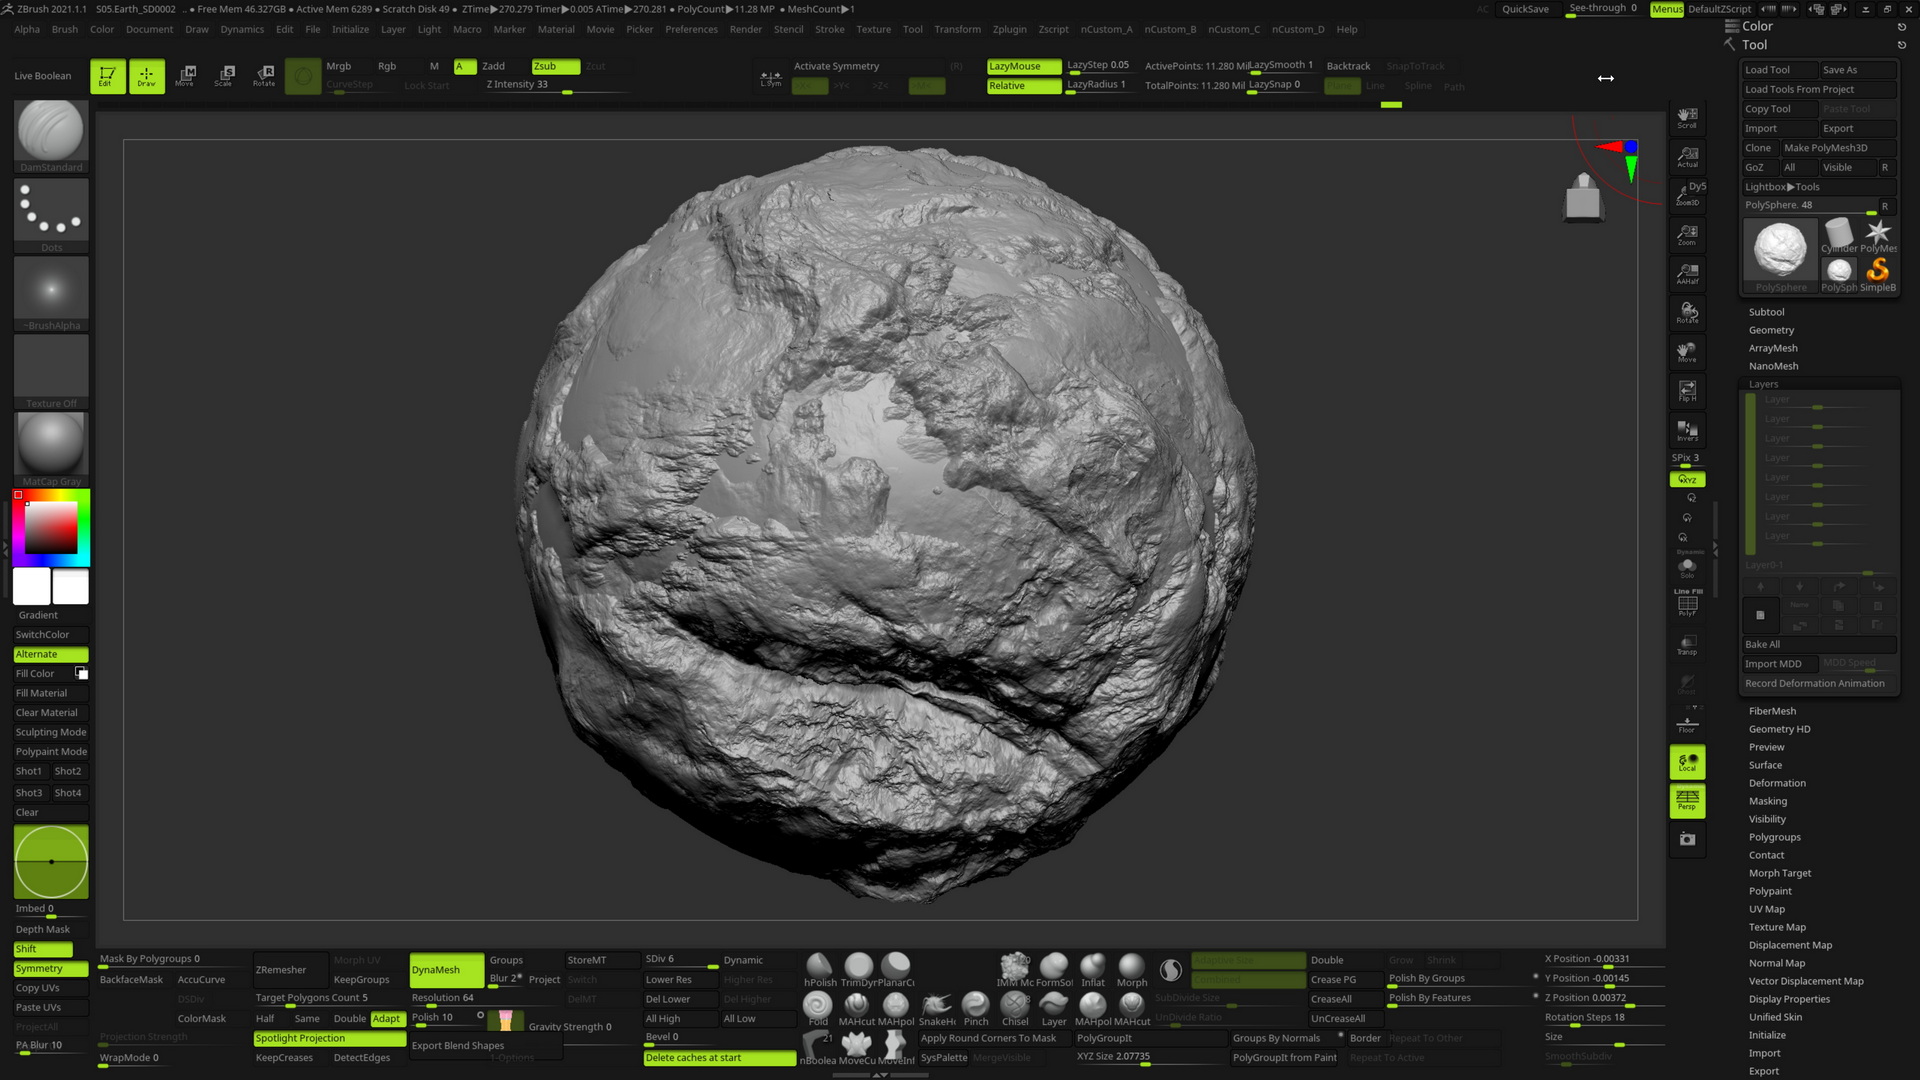
Task: Click the DynaMesh button
Action: click(x=446, y=969)
